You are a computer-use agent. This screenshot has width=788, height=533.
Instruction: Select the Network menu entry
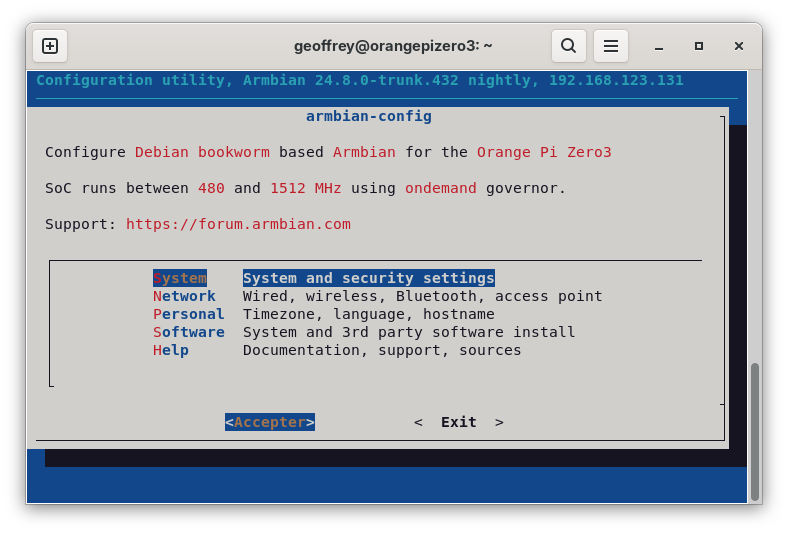[x=184, y=296]
